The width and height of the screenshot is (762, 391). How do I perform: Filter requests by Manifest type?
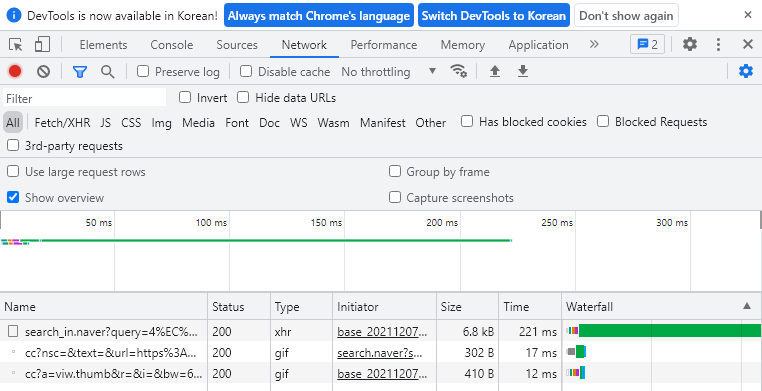382,122
